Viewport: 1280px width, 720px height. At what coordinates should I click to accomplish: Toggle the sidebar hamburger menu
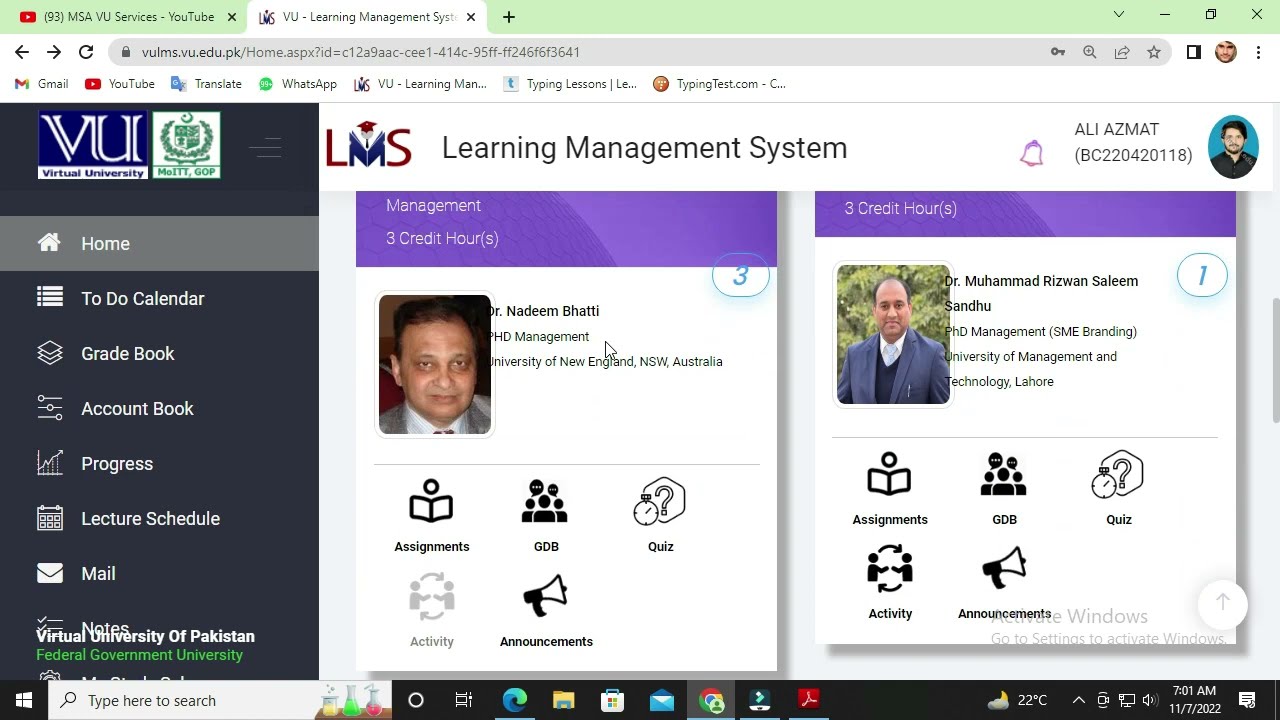pyautogui.click(x=265, y=149)
